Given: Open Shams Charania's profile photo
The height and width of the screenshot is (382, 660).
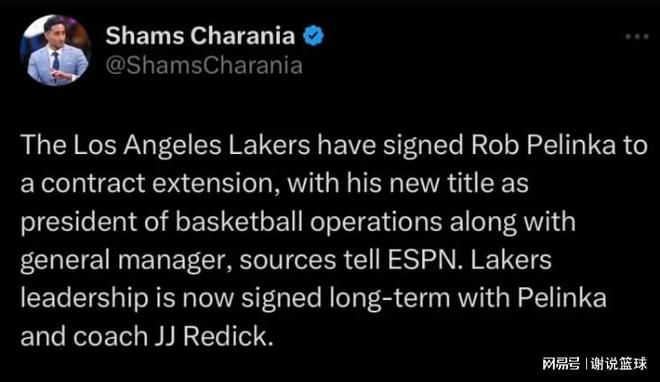Looking at the screenshot, I should (56, 50).
